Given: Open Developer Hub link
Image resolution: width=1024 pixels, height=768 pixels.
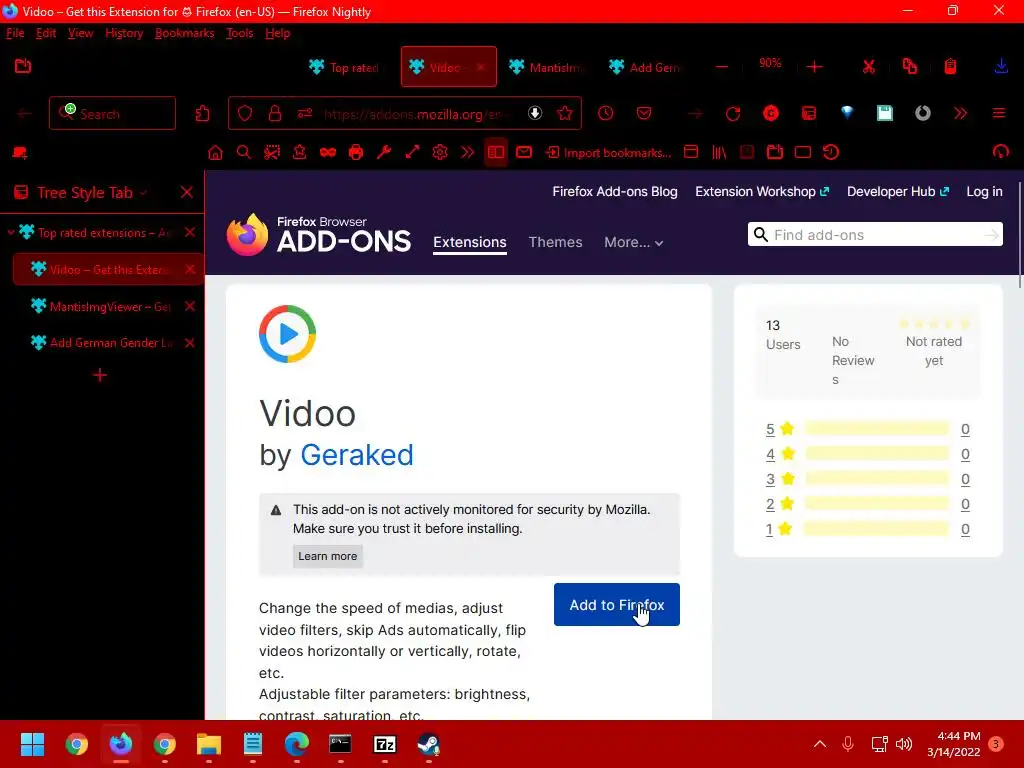Looking at the screenshot, I should (x=897, y=192).
